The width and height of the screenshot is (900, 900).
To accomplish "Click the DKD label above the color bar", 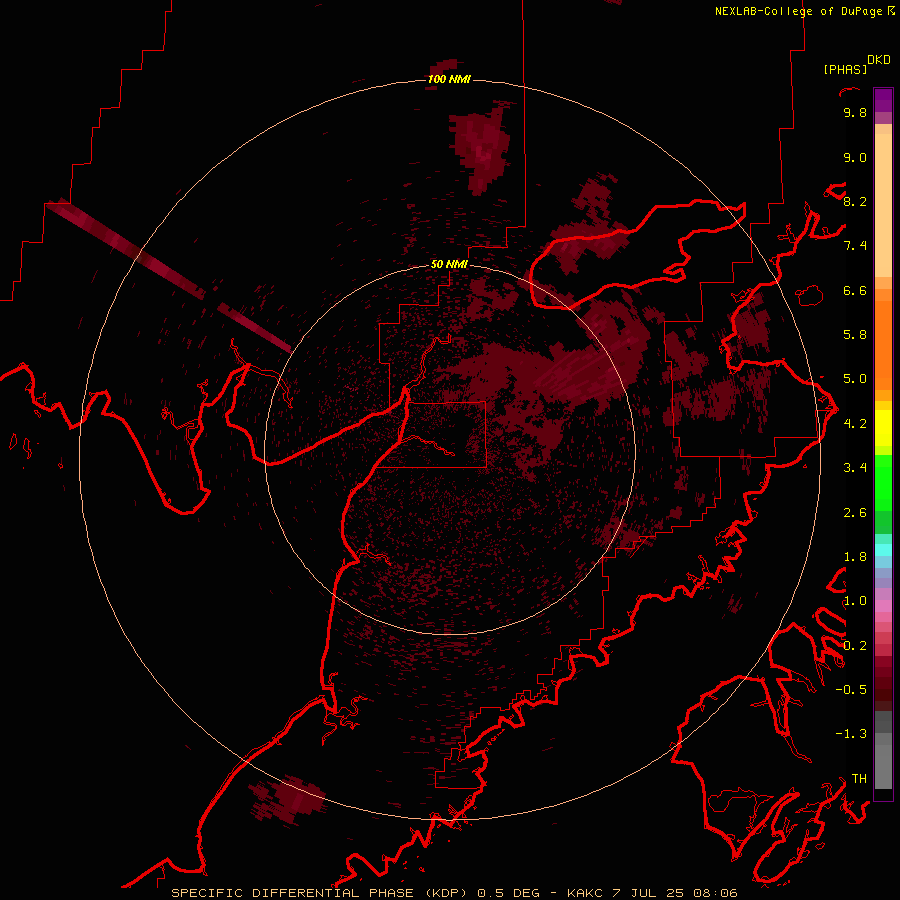I will (x=879, y=60).
